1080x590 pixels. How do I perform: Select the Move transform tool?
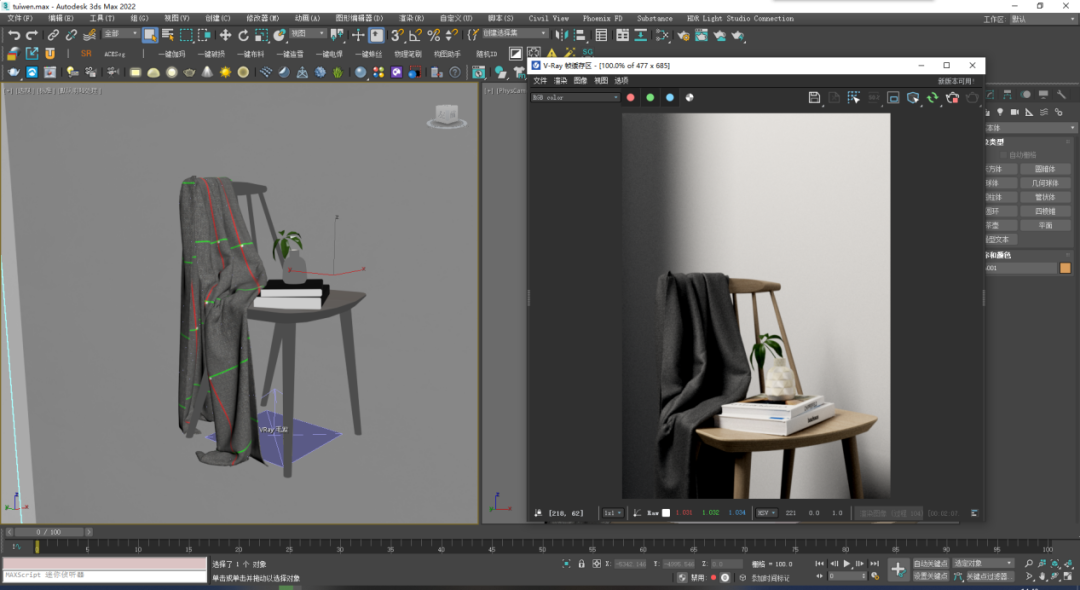[x=225, y=35]
